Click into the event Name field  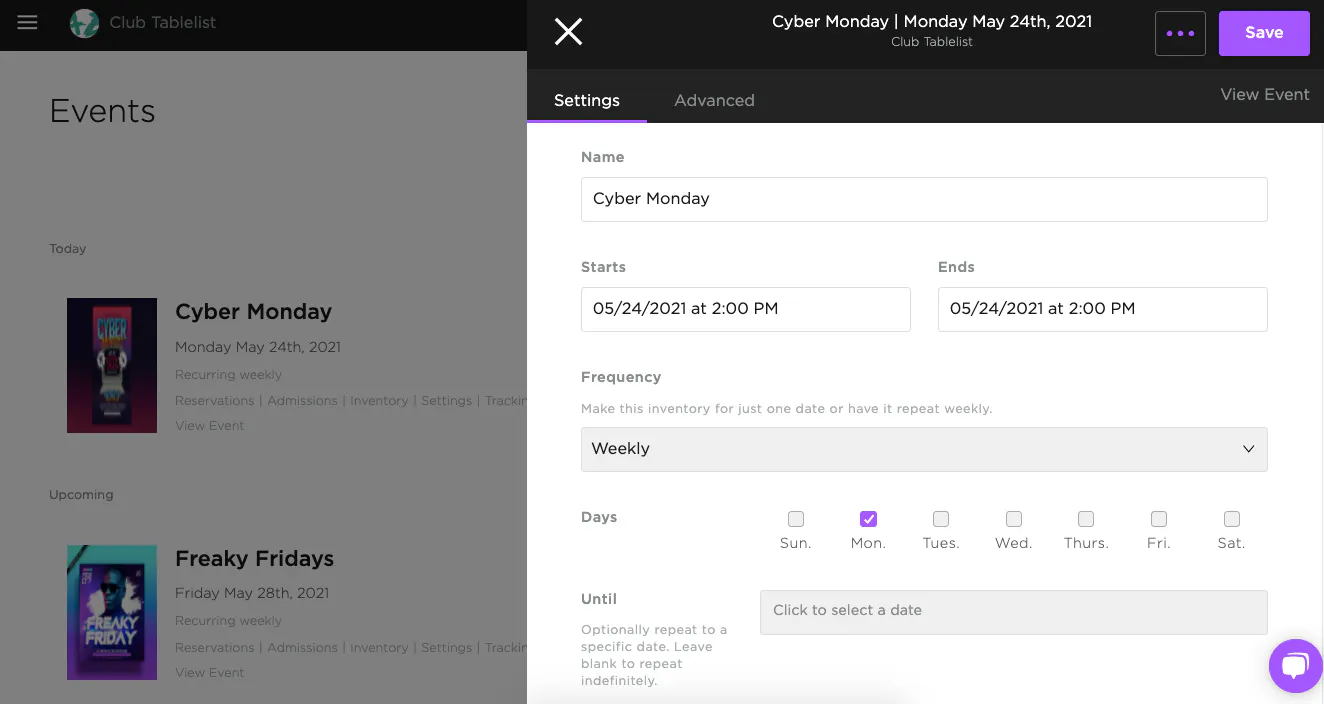pos(924,199)
